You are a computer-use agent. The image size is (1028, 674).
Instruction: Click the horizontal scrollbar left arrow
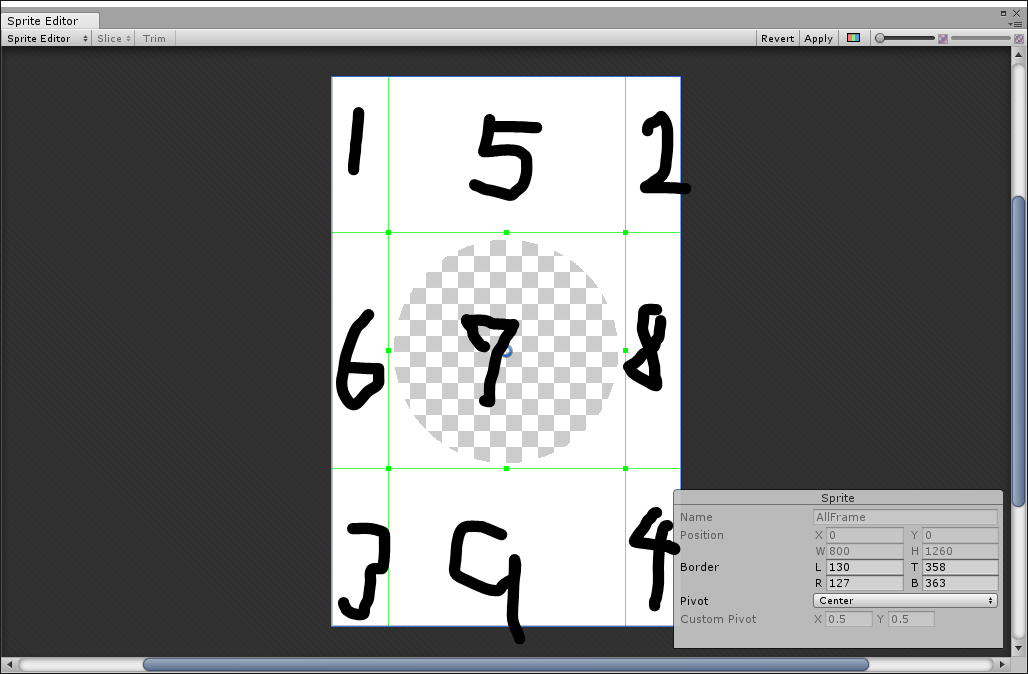pyautogui.click(x=9, y=665)
